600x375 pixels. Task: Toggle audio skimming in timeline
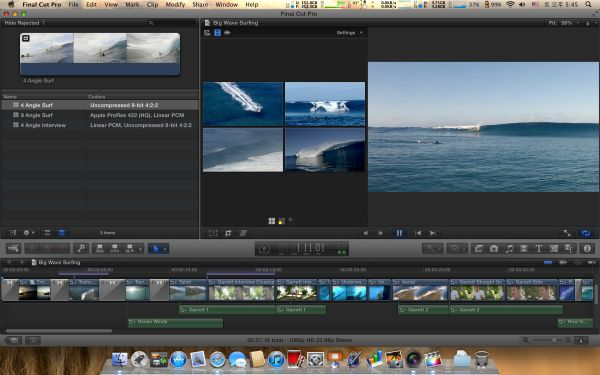coord(563,262)
